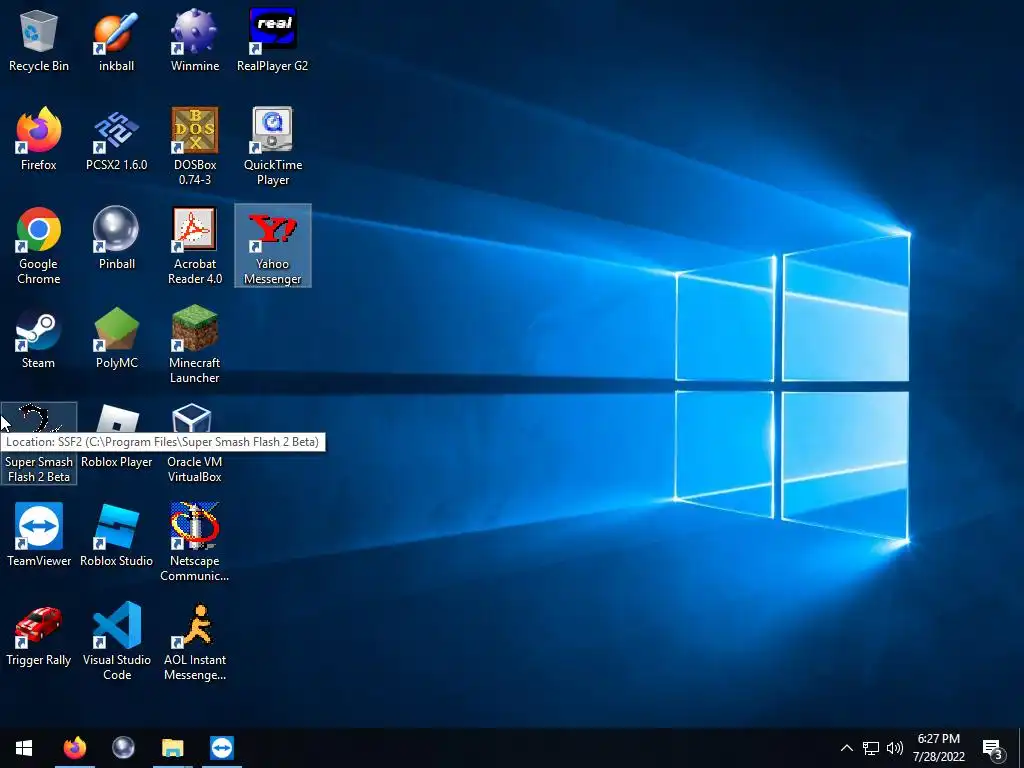Click the Roblox Player shortcut
The height and width of the screenshot is (768, 1024).
point(116,437)
